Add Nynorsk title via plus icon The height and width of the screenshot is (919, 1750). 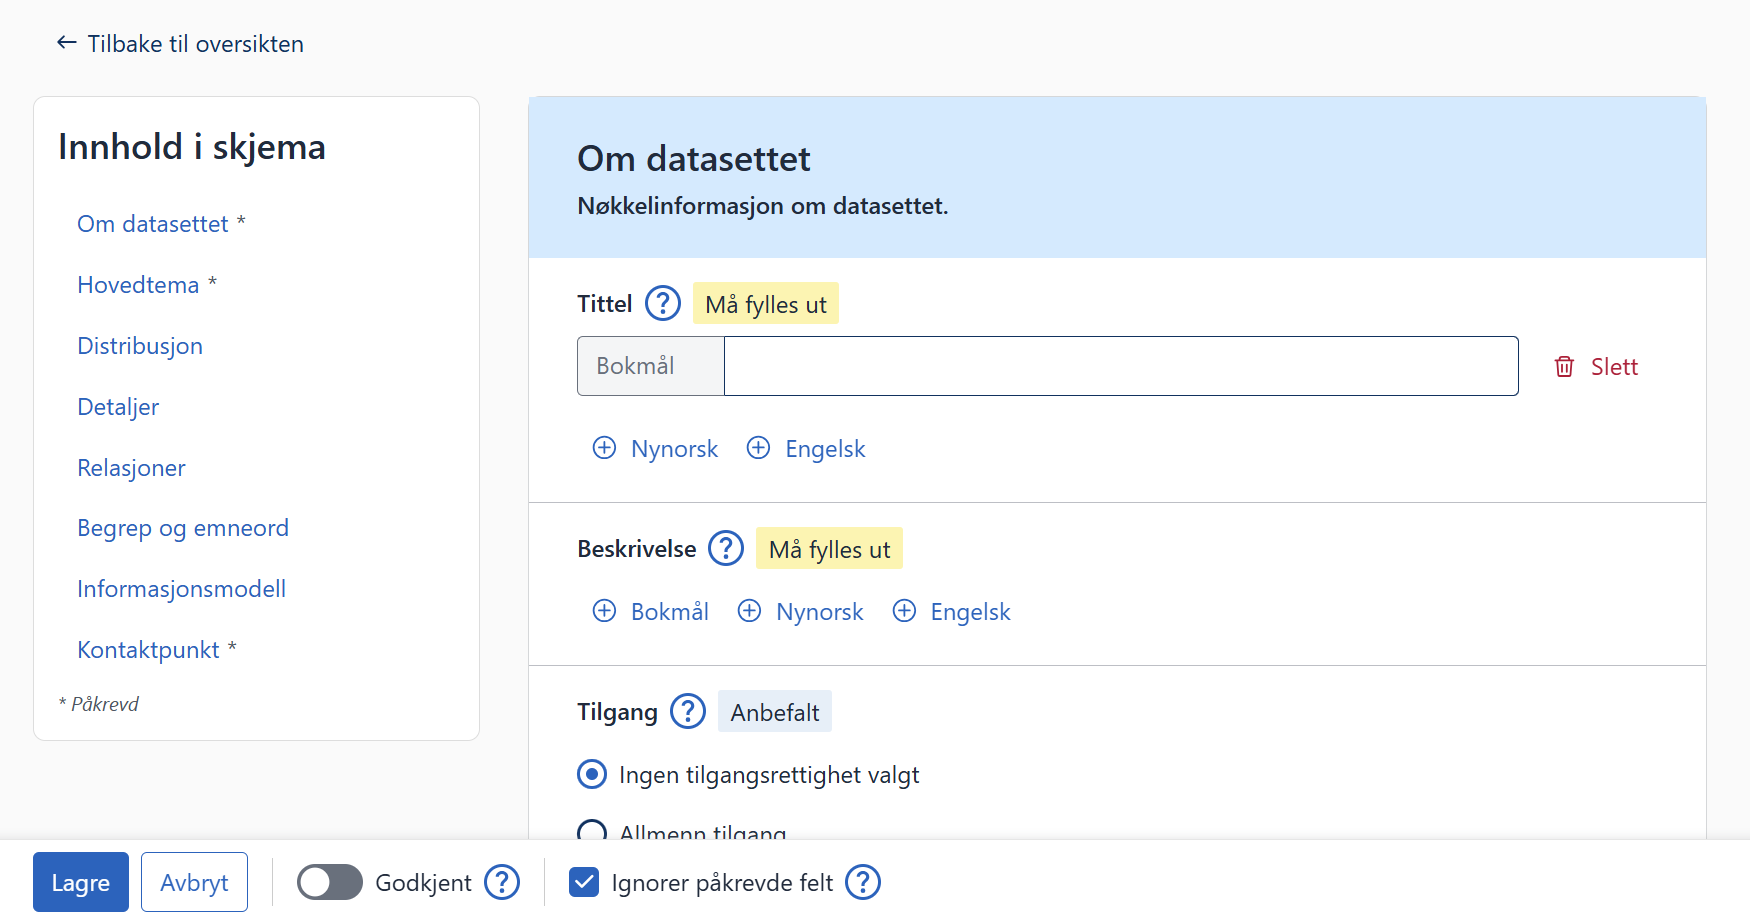pyautogui.click(x=605, y=448)
